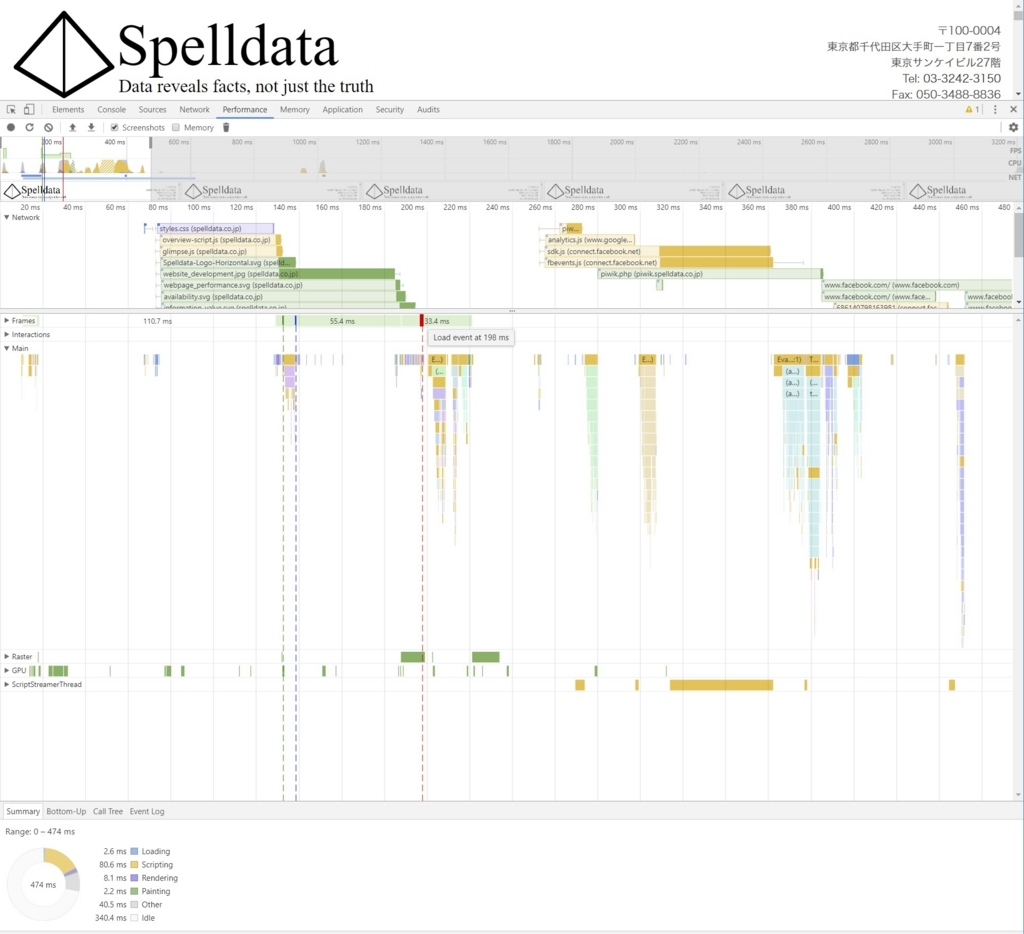Viewport: 1024px width, 934px height.
Task: Click the piwik.php request bar
Action: pyautogui.click(x=711, y=274)
